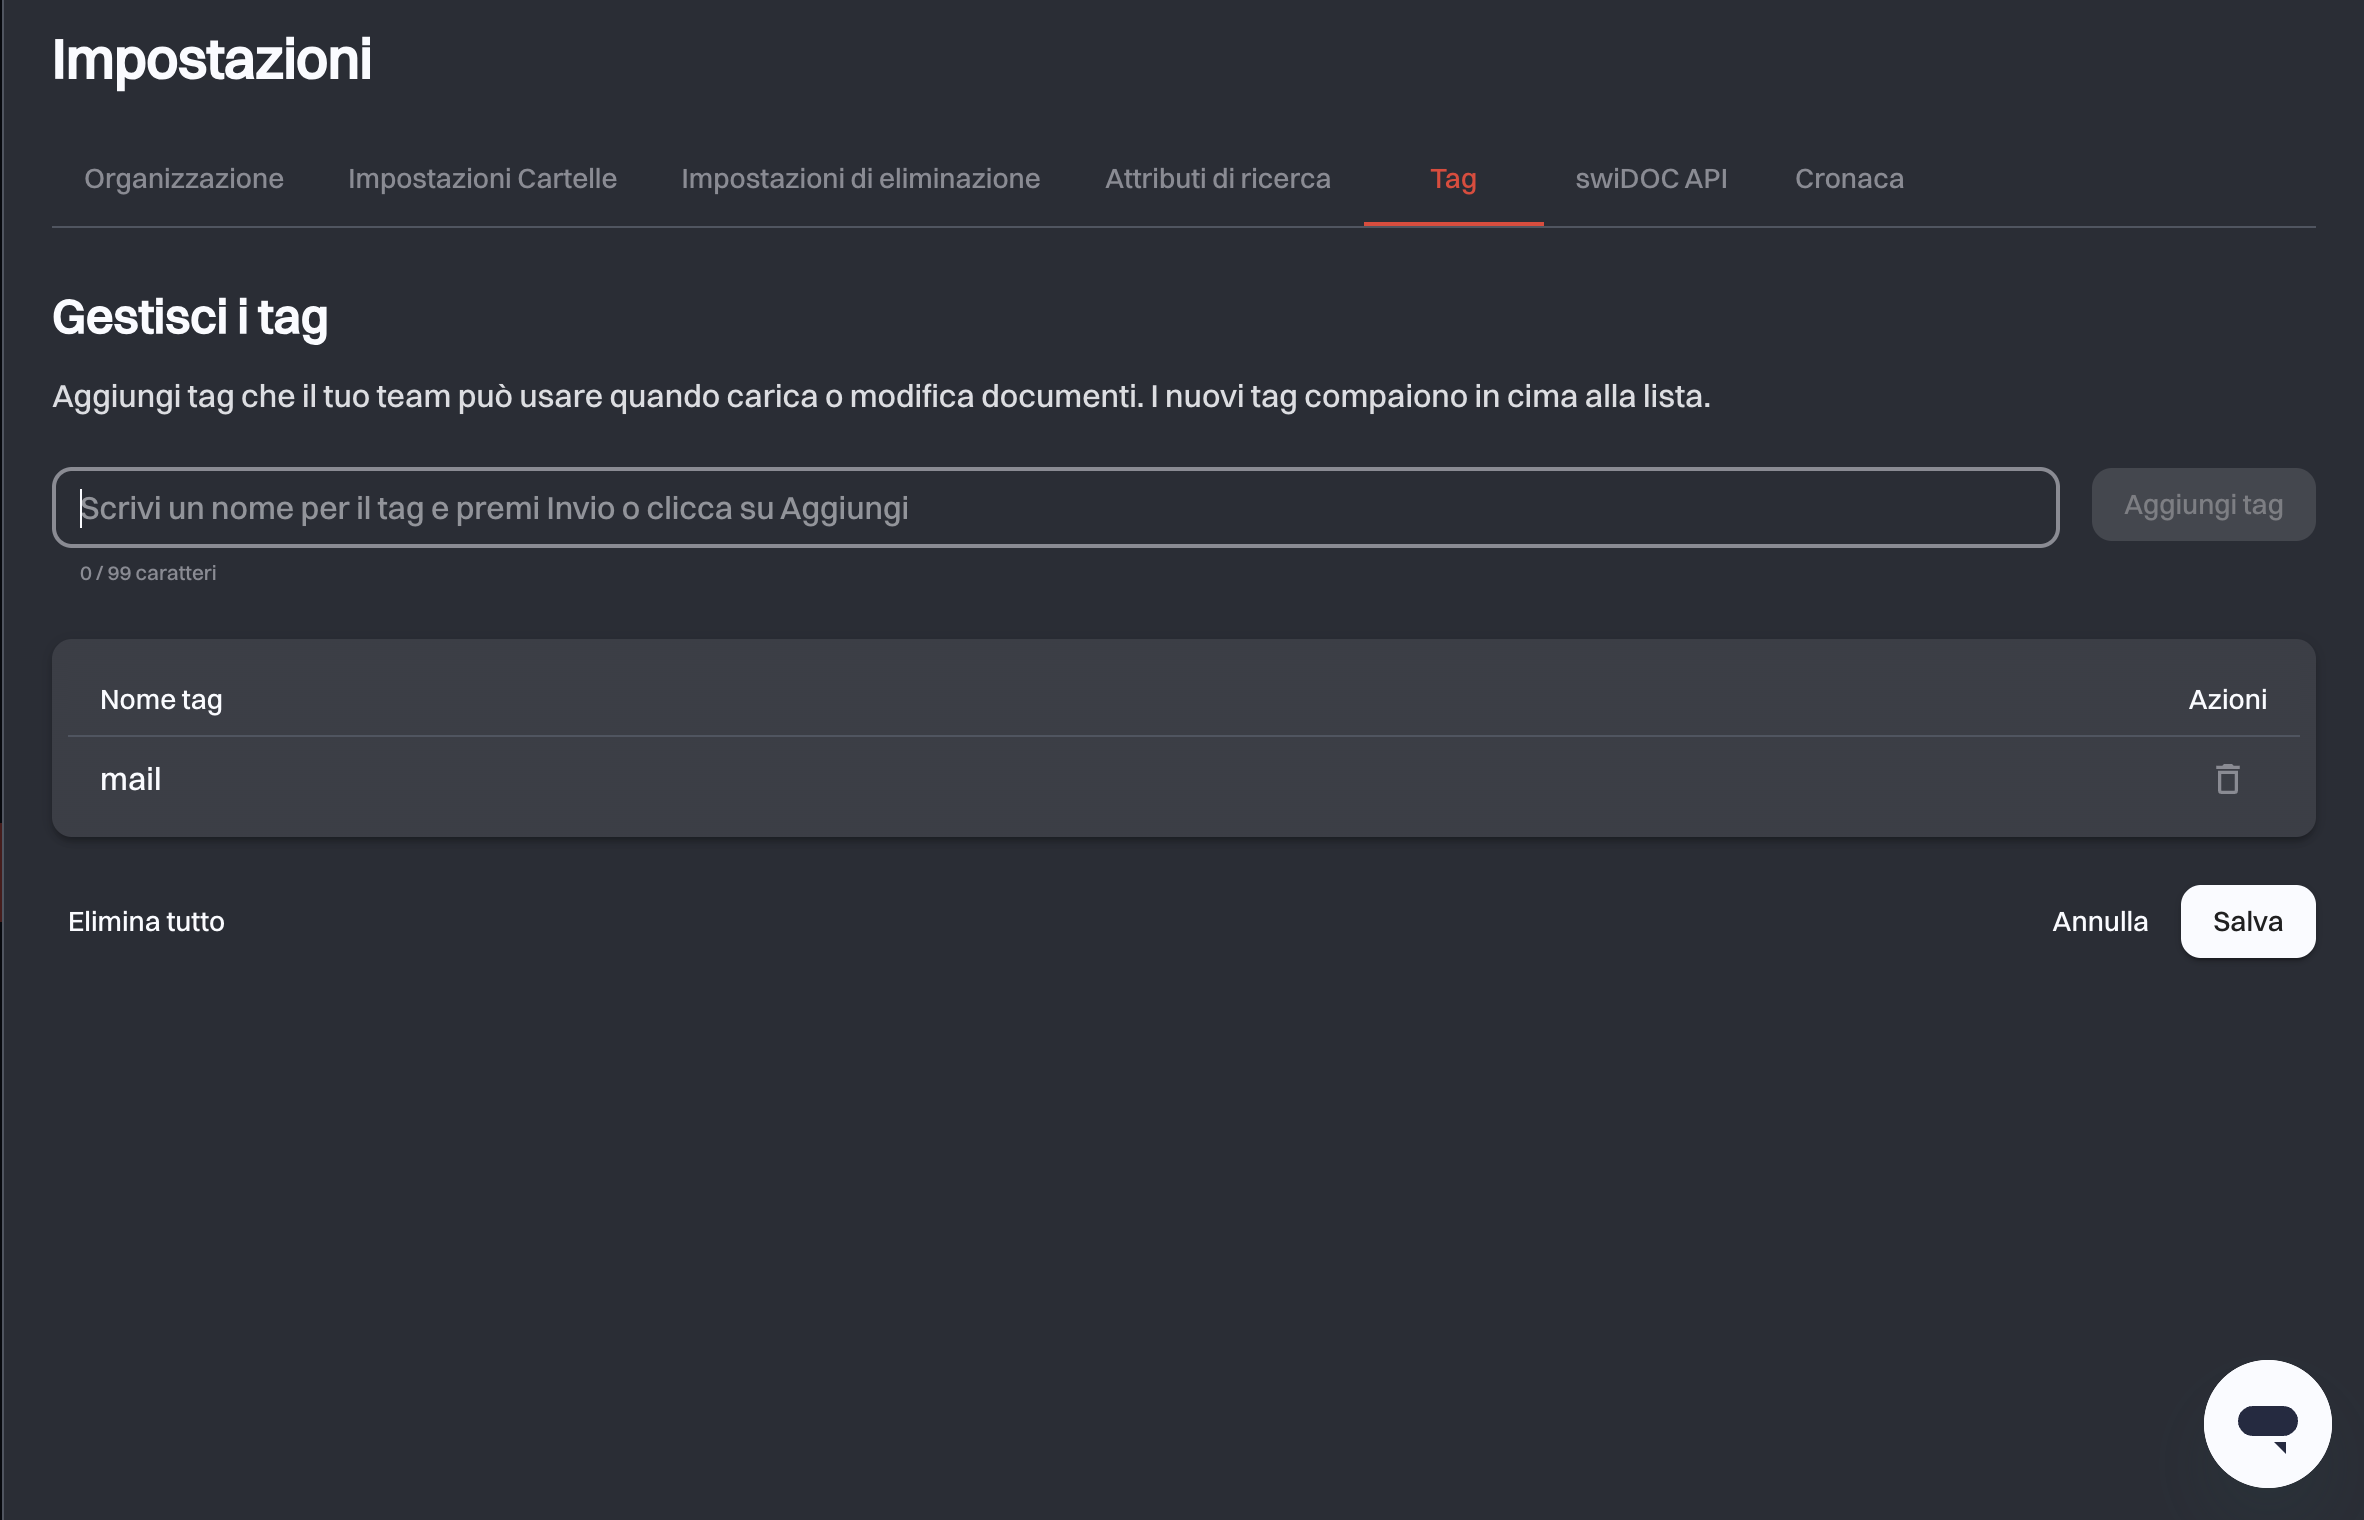Go to Impostazioni di eliminazione tab
Image resolution: width=2364 pixels, height=1520 pixels.
click(860, 179)
